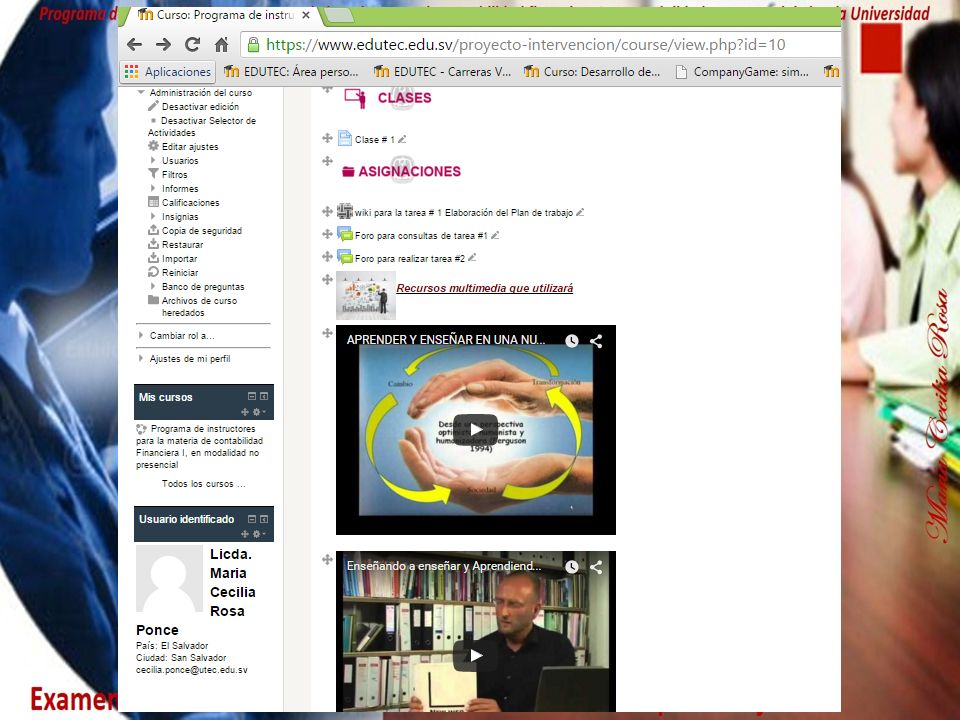The image size is (960, 720).
Task: Open Copia de seguridad
Action: pos(201,231)
